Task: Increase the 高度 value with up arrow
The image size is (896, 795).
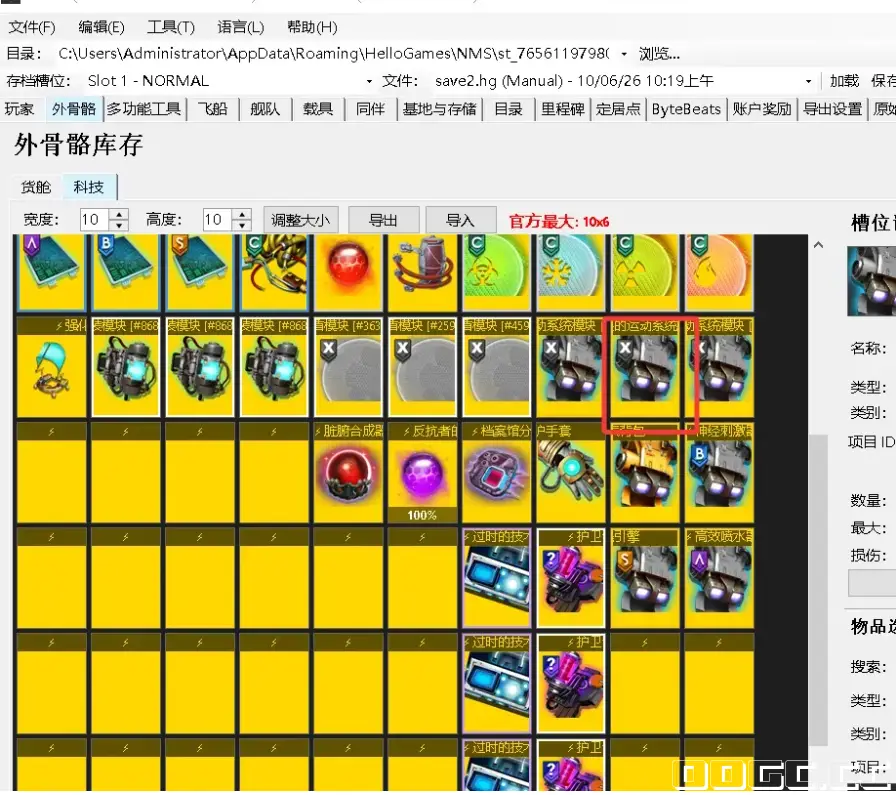Action: (242, 215)
